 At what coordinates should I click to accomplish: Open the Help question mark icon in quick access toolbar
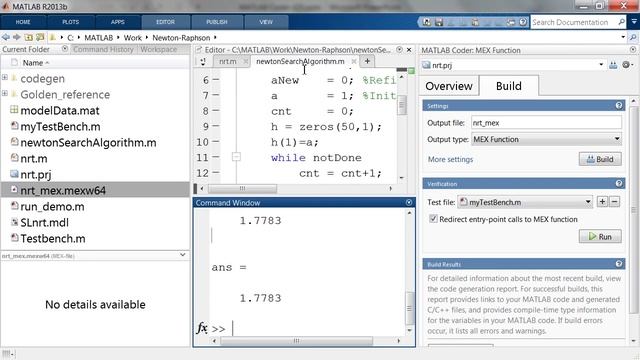(x=523, y=22)
